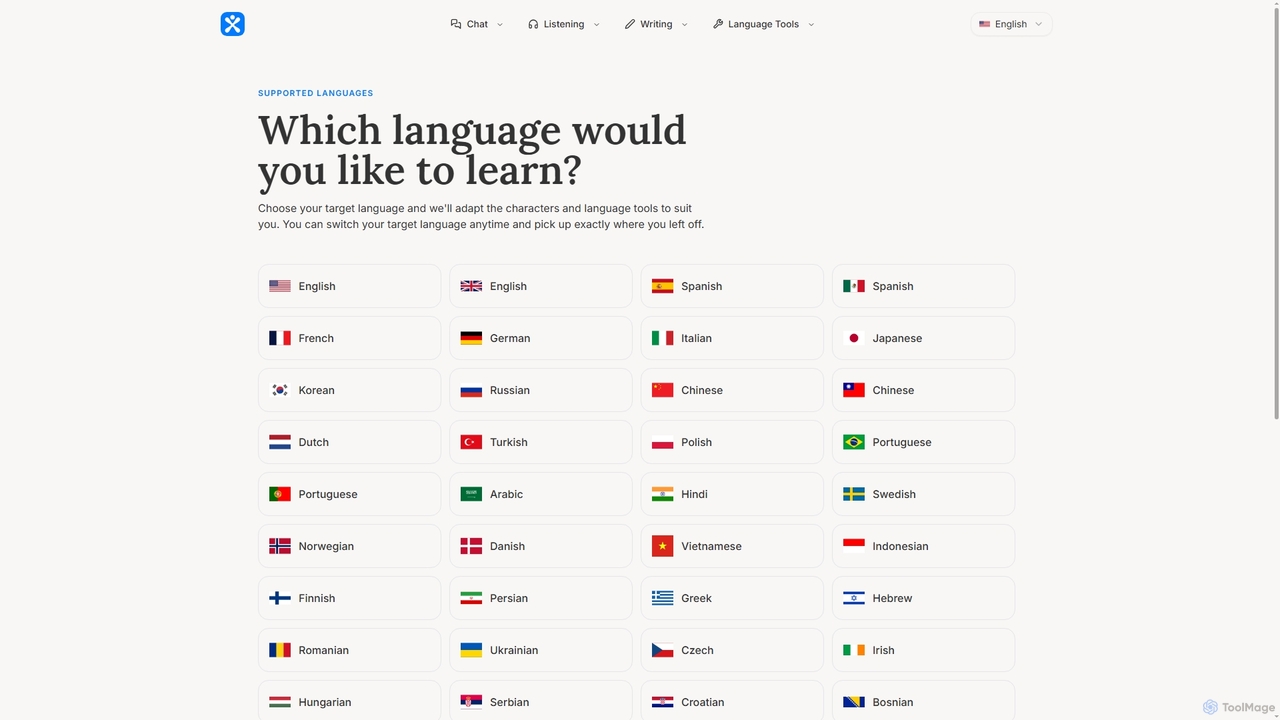The width and height of the screenshot is (1280, 720).
Task: Click the India flag icon
Action: click(x=662, y=494)
